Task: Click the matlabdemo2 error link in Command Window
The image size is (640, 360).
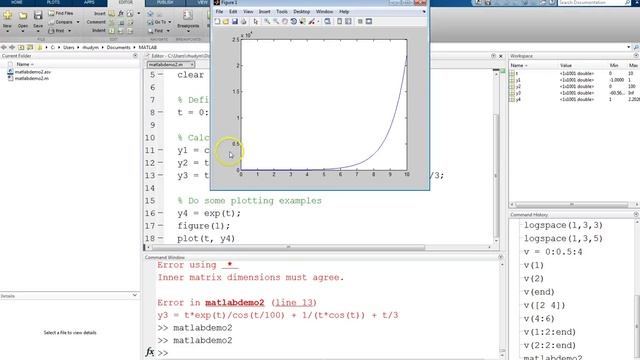Action: [x=235, y=303]
